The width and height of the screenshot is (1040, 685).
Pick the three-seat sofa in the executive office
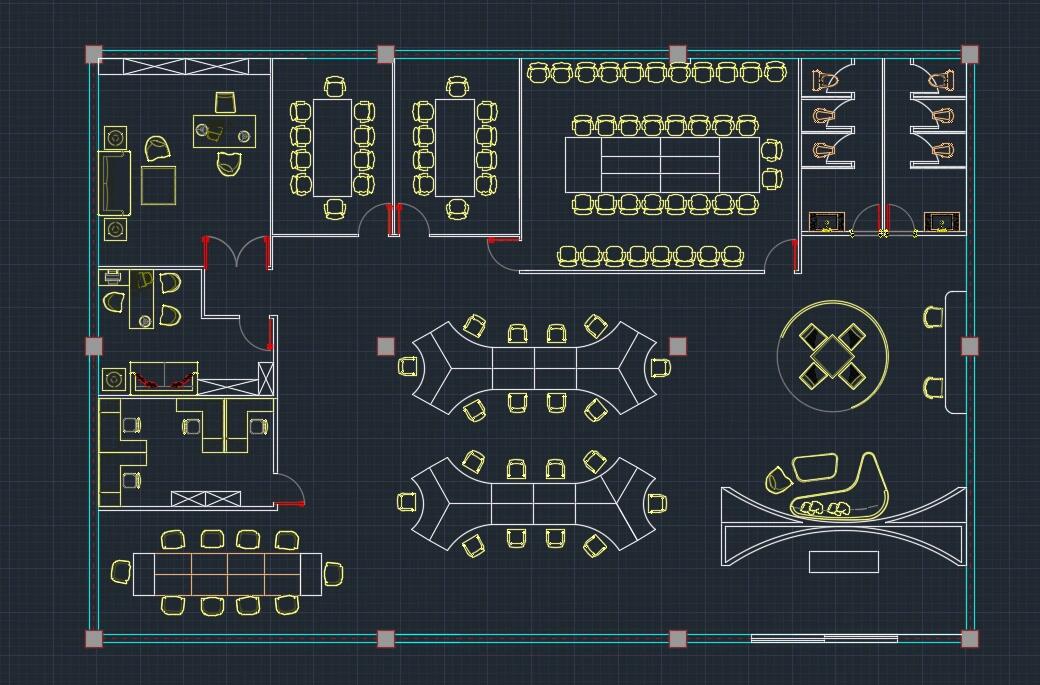tap(114, 184)
